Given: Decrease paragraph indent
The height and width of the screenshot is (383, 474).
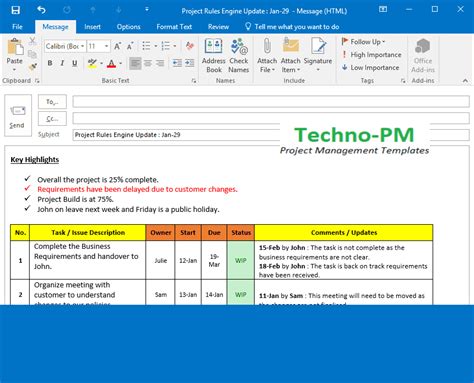Looking at the screenshot, I should [x=177, y=63].
